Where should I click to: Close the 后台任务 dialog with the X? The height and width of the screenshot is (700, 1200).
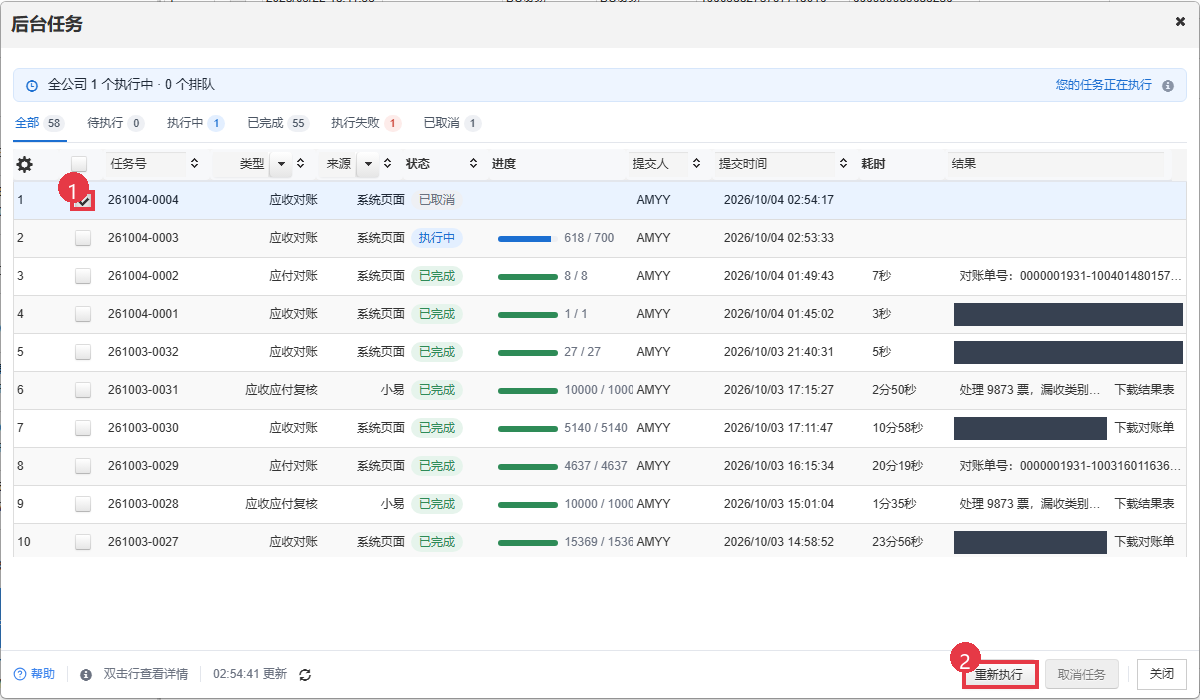coord(1180,21)
